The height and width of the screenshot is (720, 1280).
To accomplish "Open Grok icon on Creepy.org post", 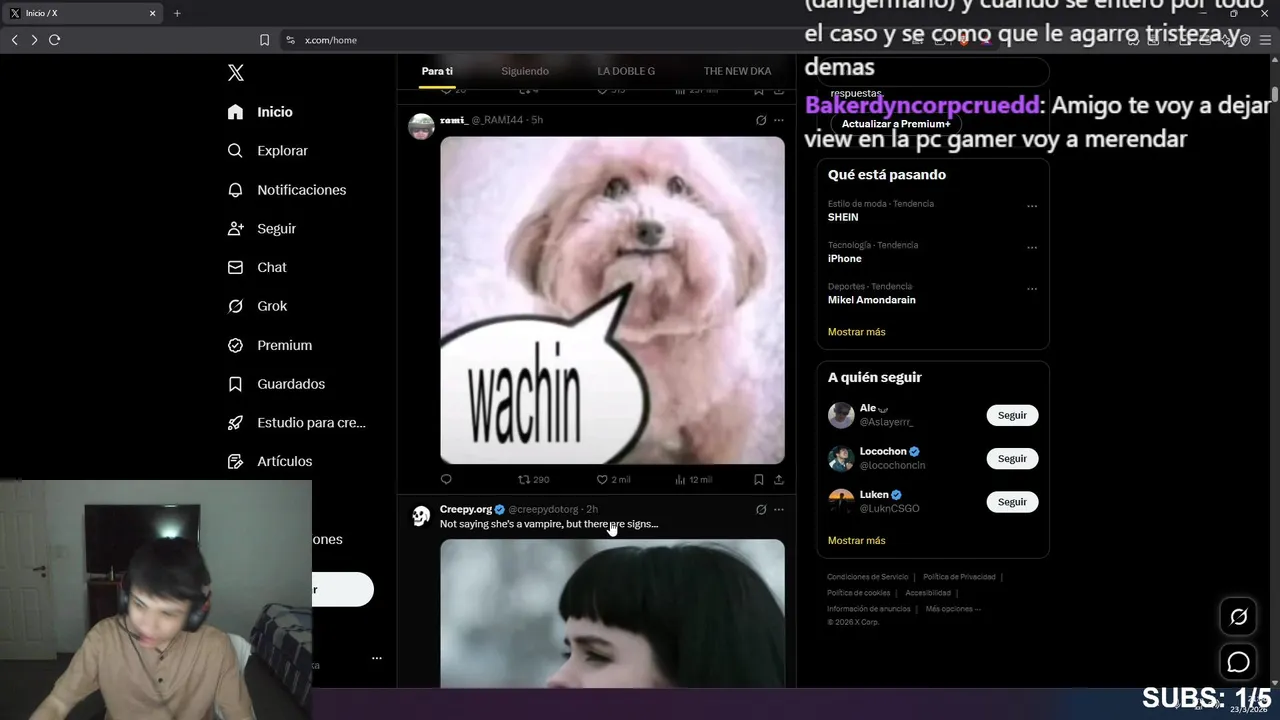I will pos(761,510).
